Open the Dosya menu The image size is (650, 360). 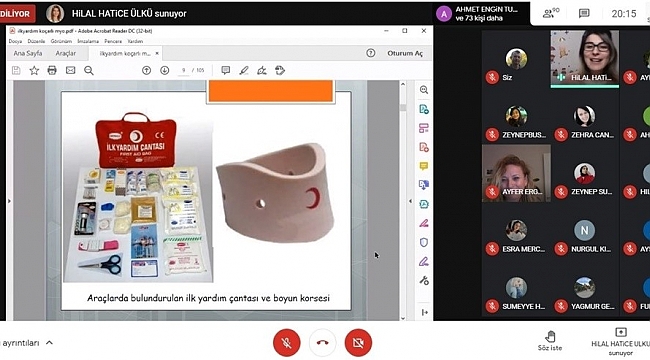click(x=15, y=41)
